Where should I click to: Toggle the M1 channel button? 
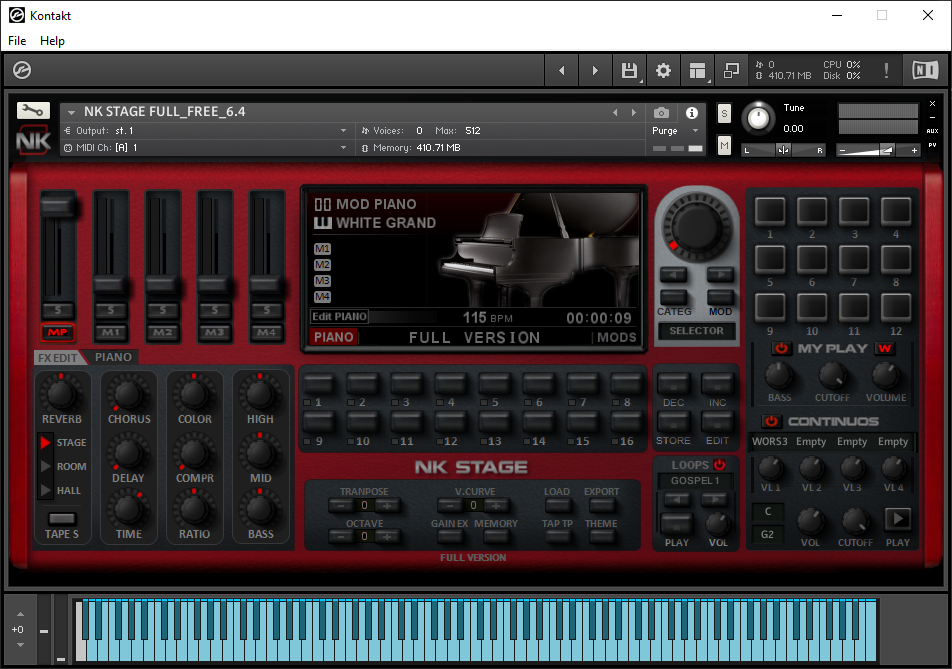(110, 332)
